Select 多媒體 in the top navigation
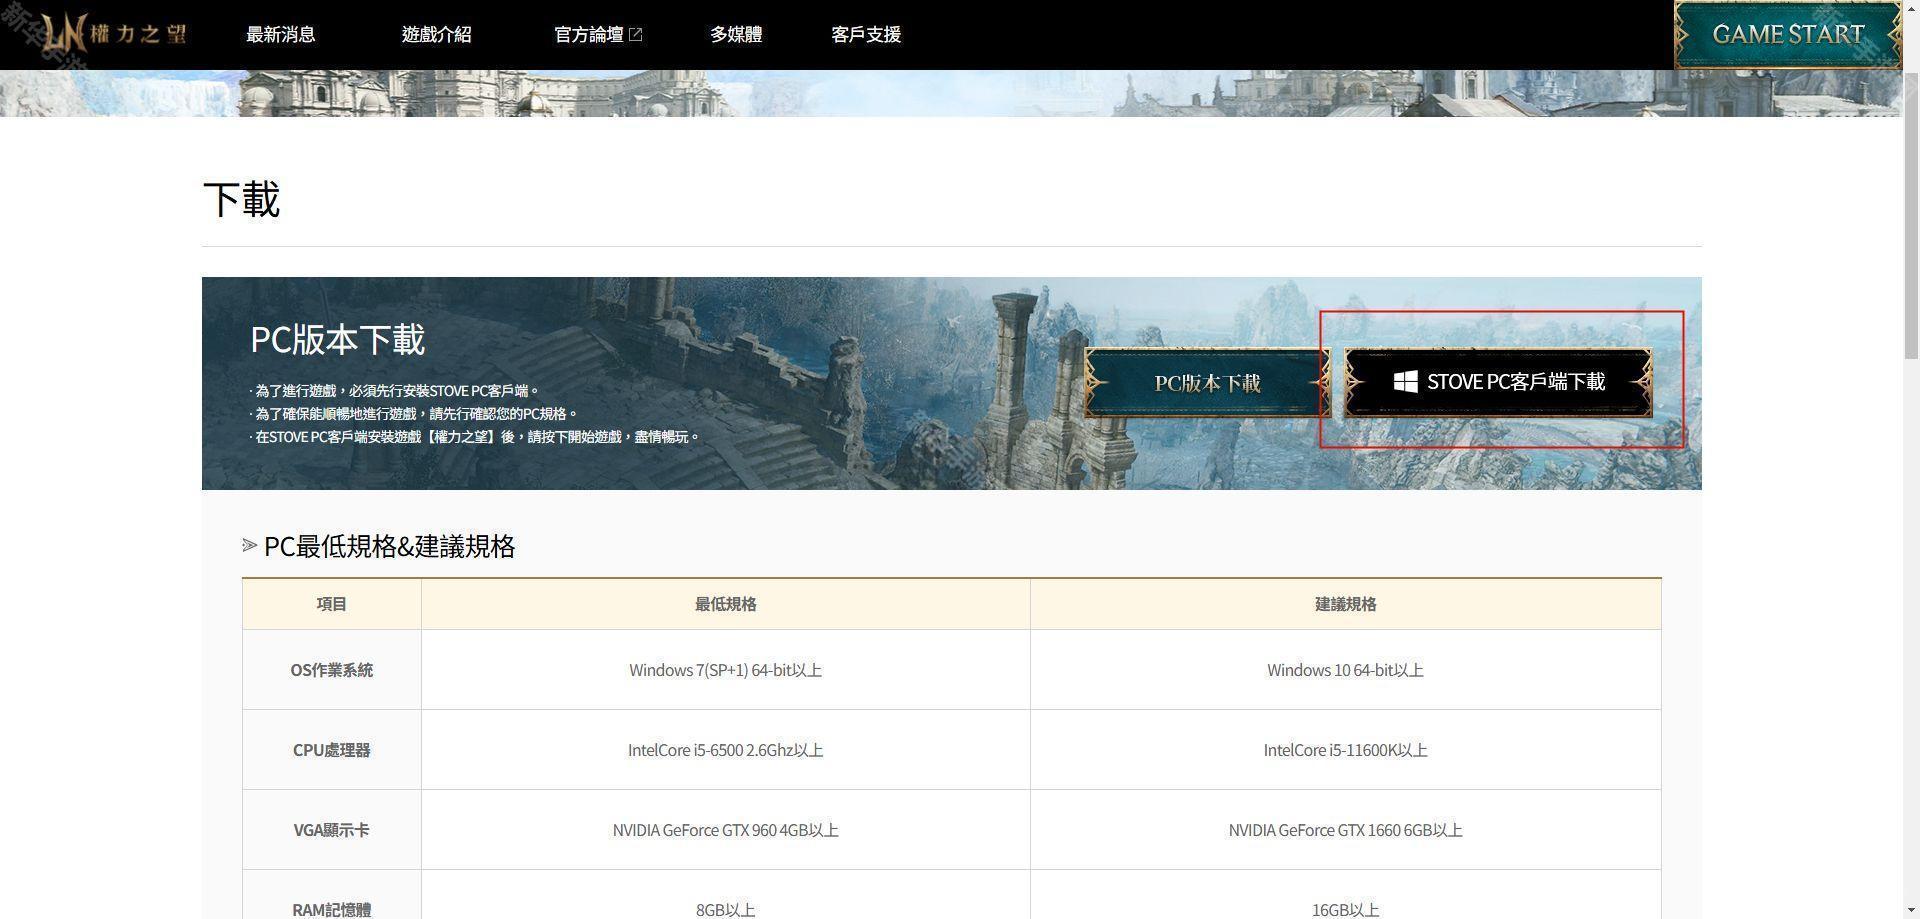Viewport: 1920px width, 919px height. coord(736,35)
